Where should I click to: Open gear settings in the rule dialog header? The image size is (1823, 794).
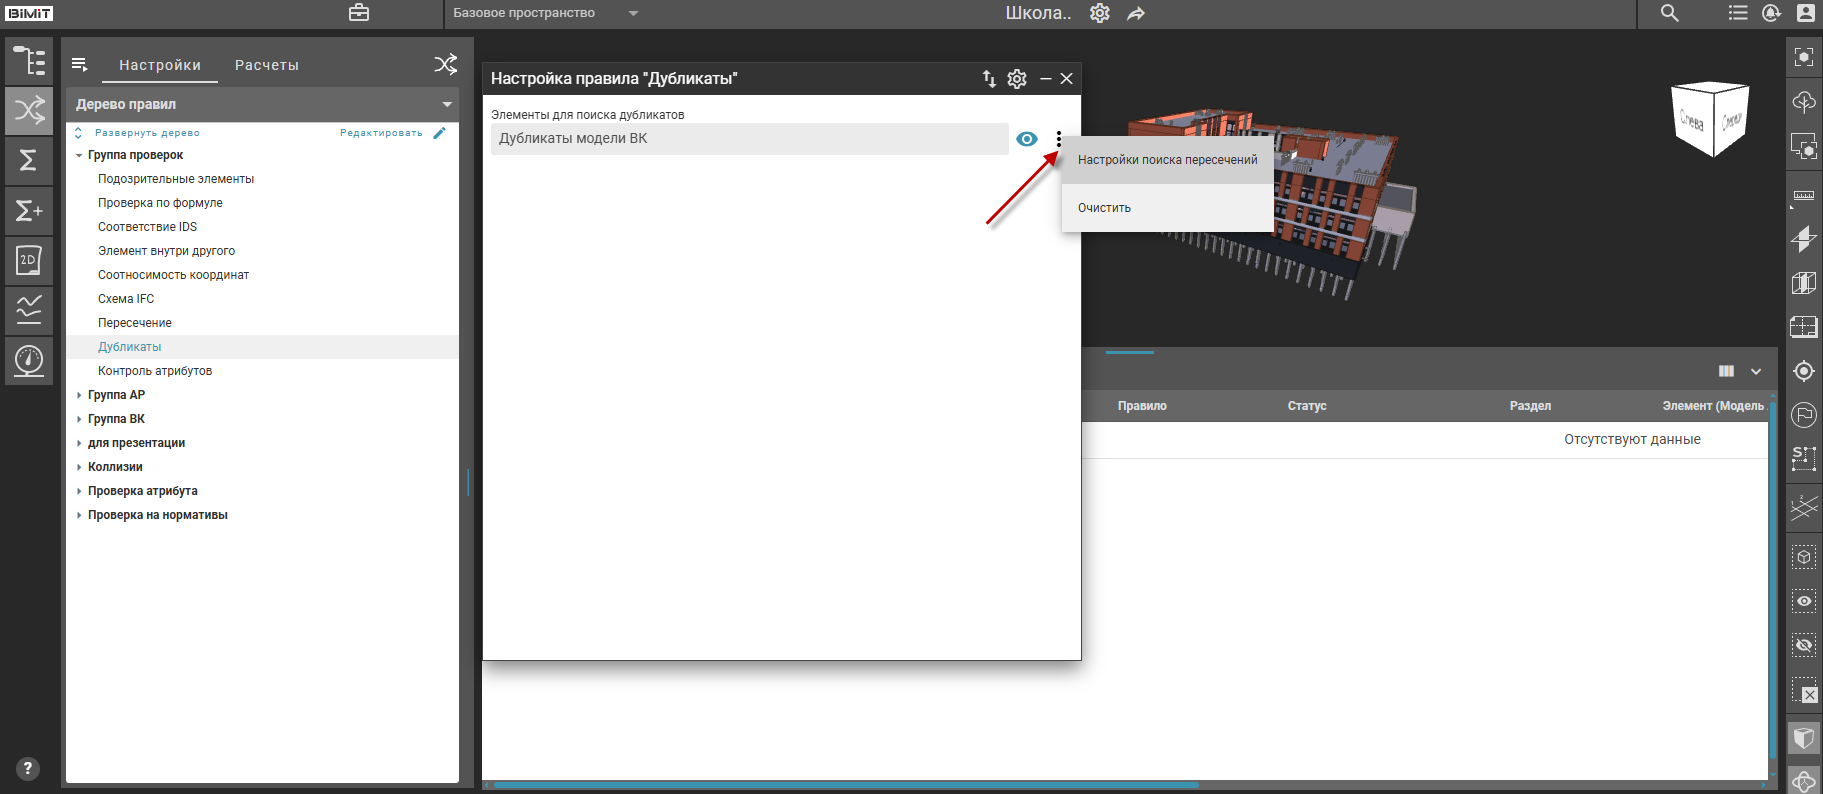point(1017,79)
